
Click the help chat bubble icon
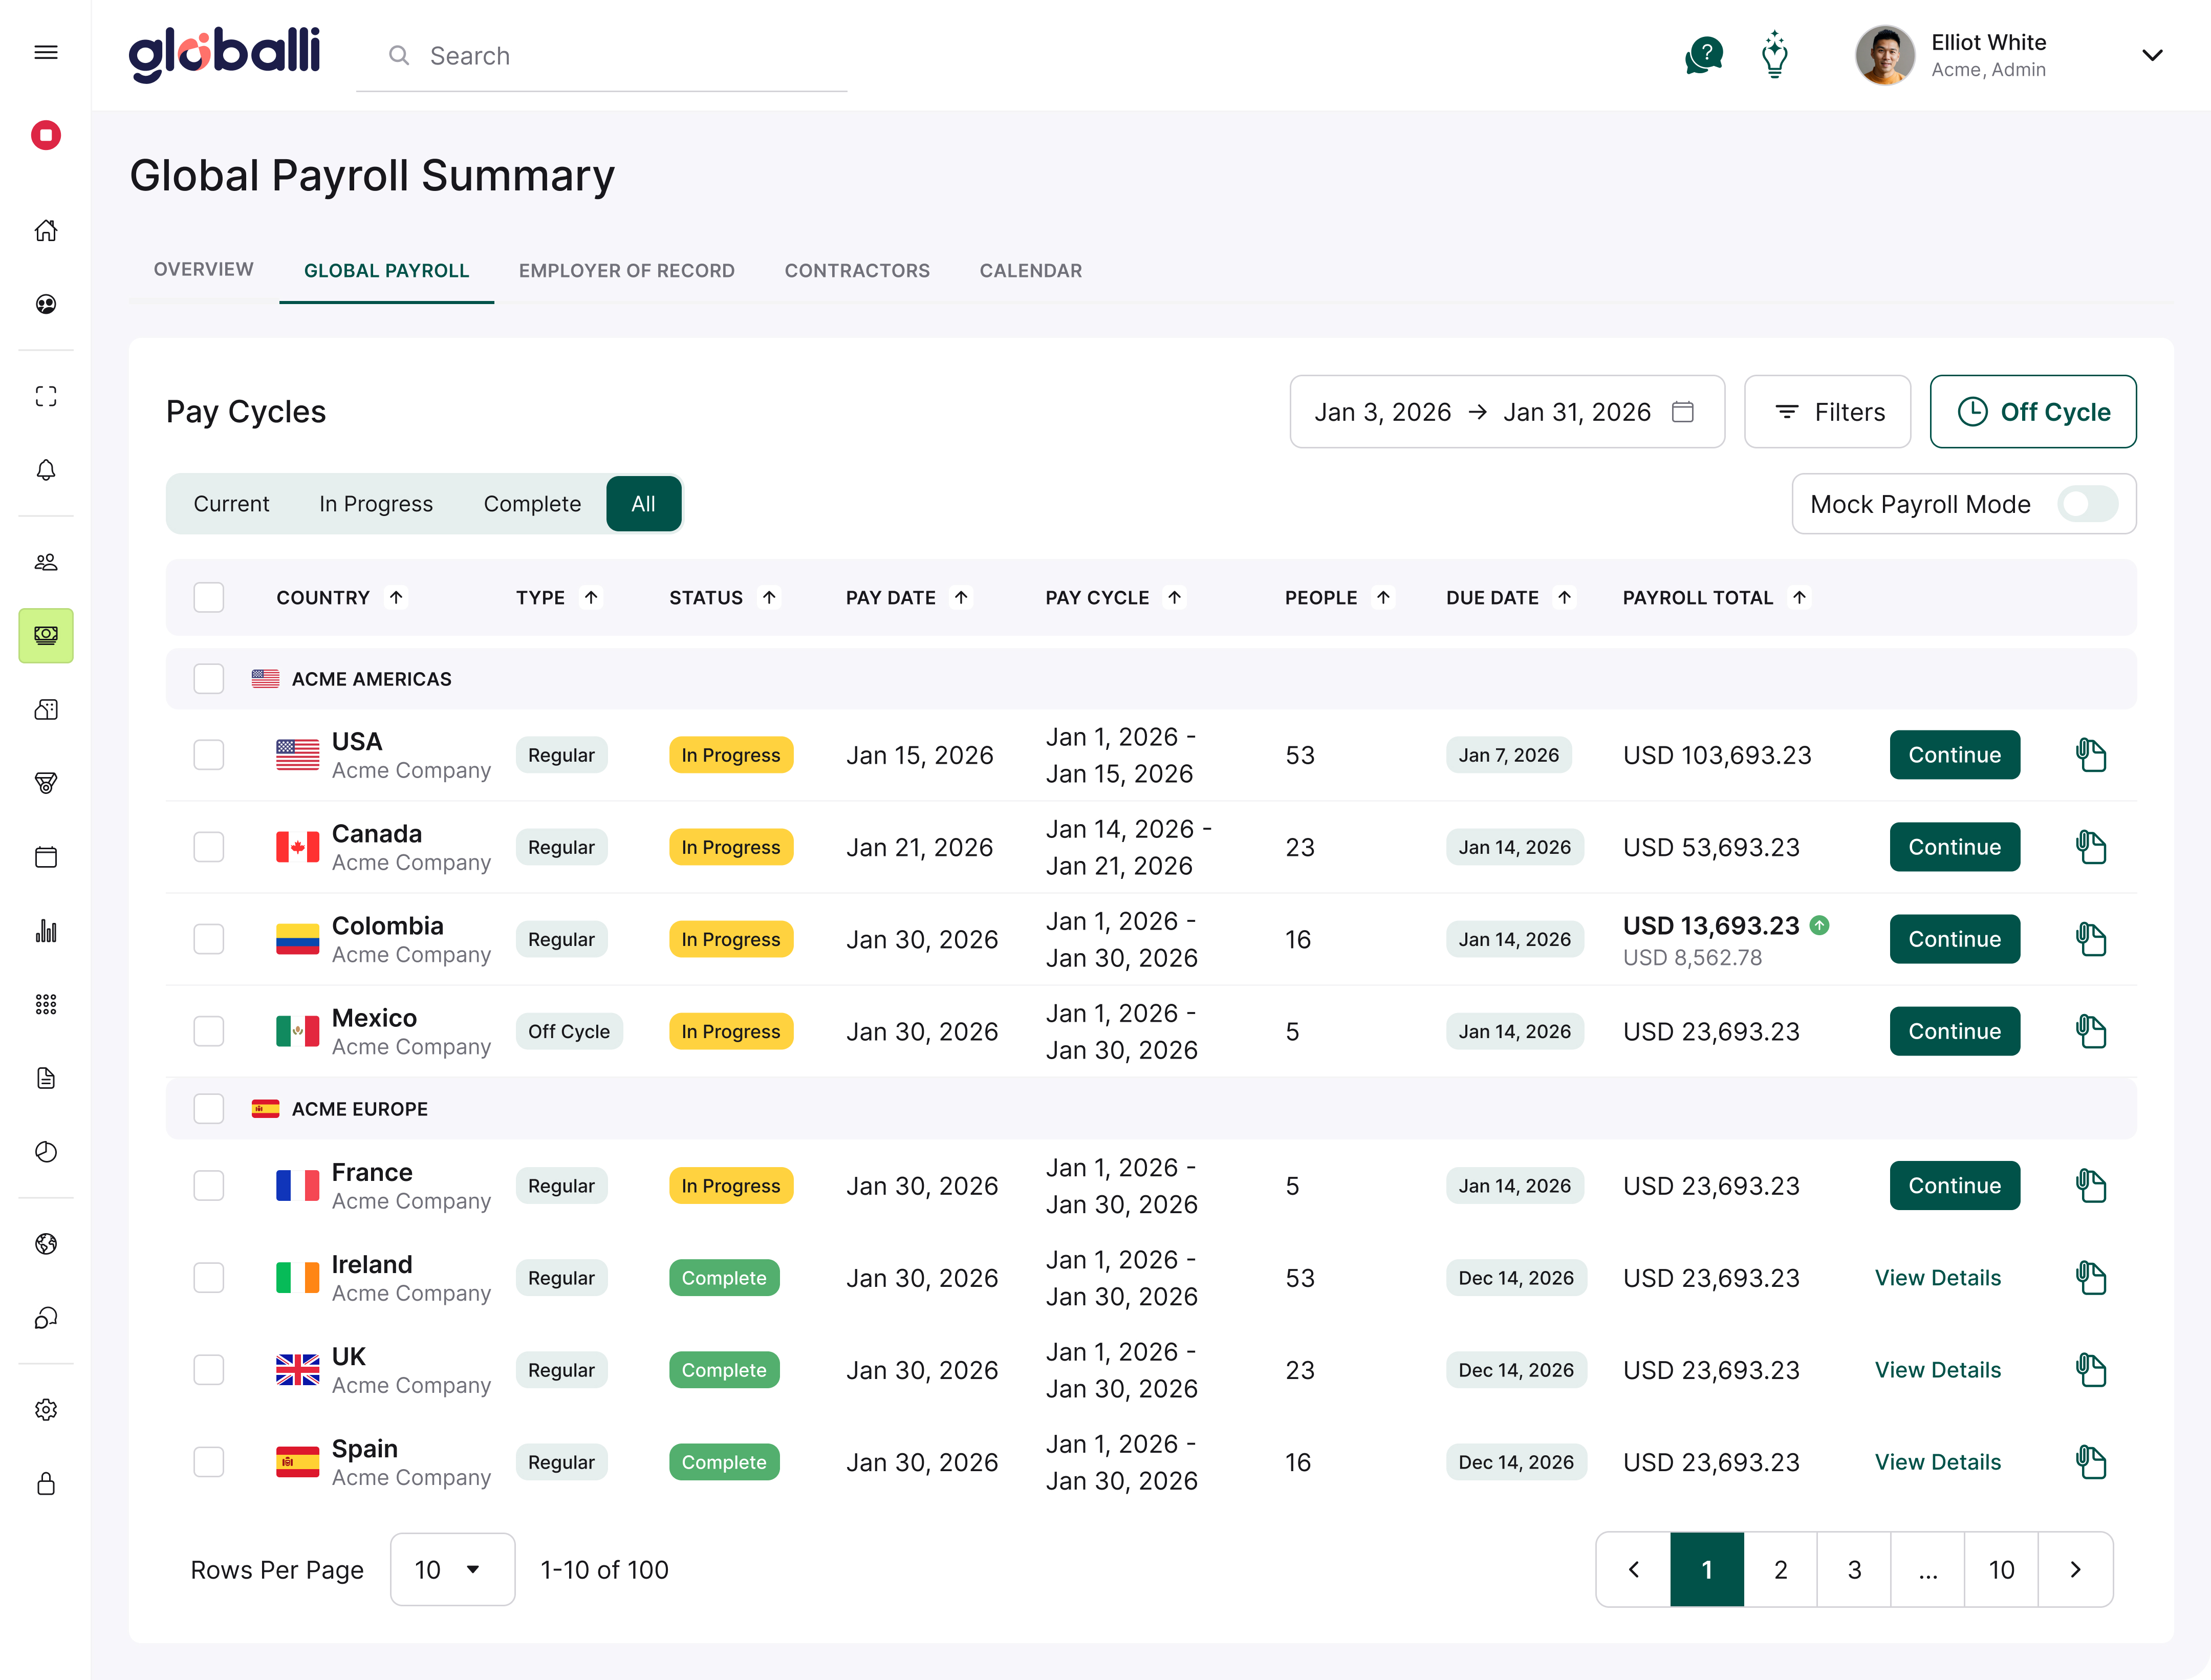click(x=1703, y=55)
